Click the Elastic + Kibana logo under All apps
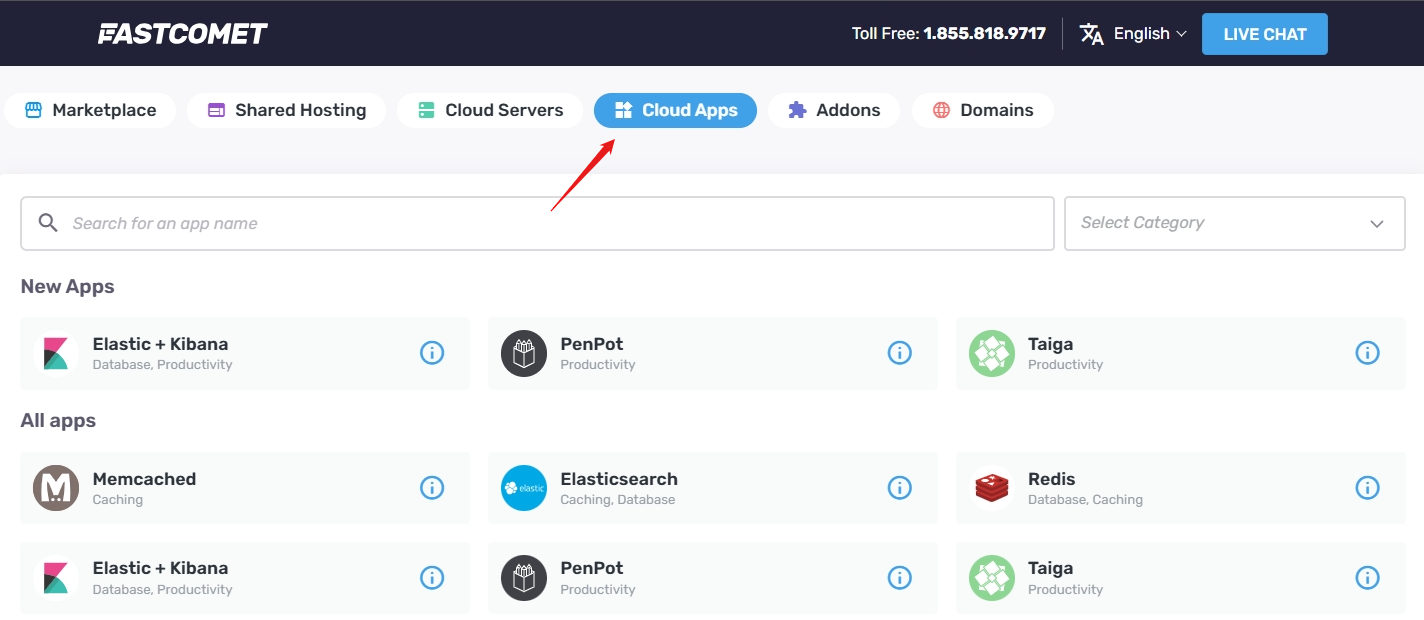The height and width of the screenshot is (620, 1424). click(x=56, y=578)
